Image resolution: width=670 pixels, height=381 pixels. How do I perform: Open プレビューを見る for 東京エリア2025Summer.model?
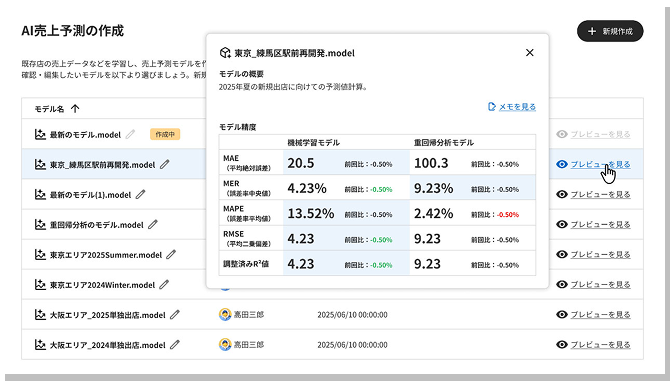point(600,254)
